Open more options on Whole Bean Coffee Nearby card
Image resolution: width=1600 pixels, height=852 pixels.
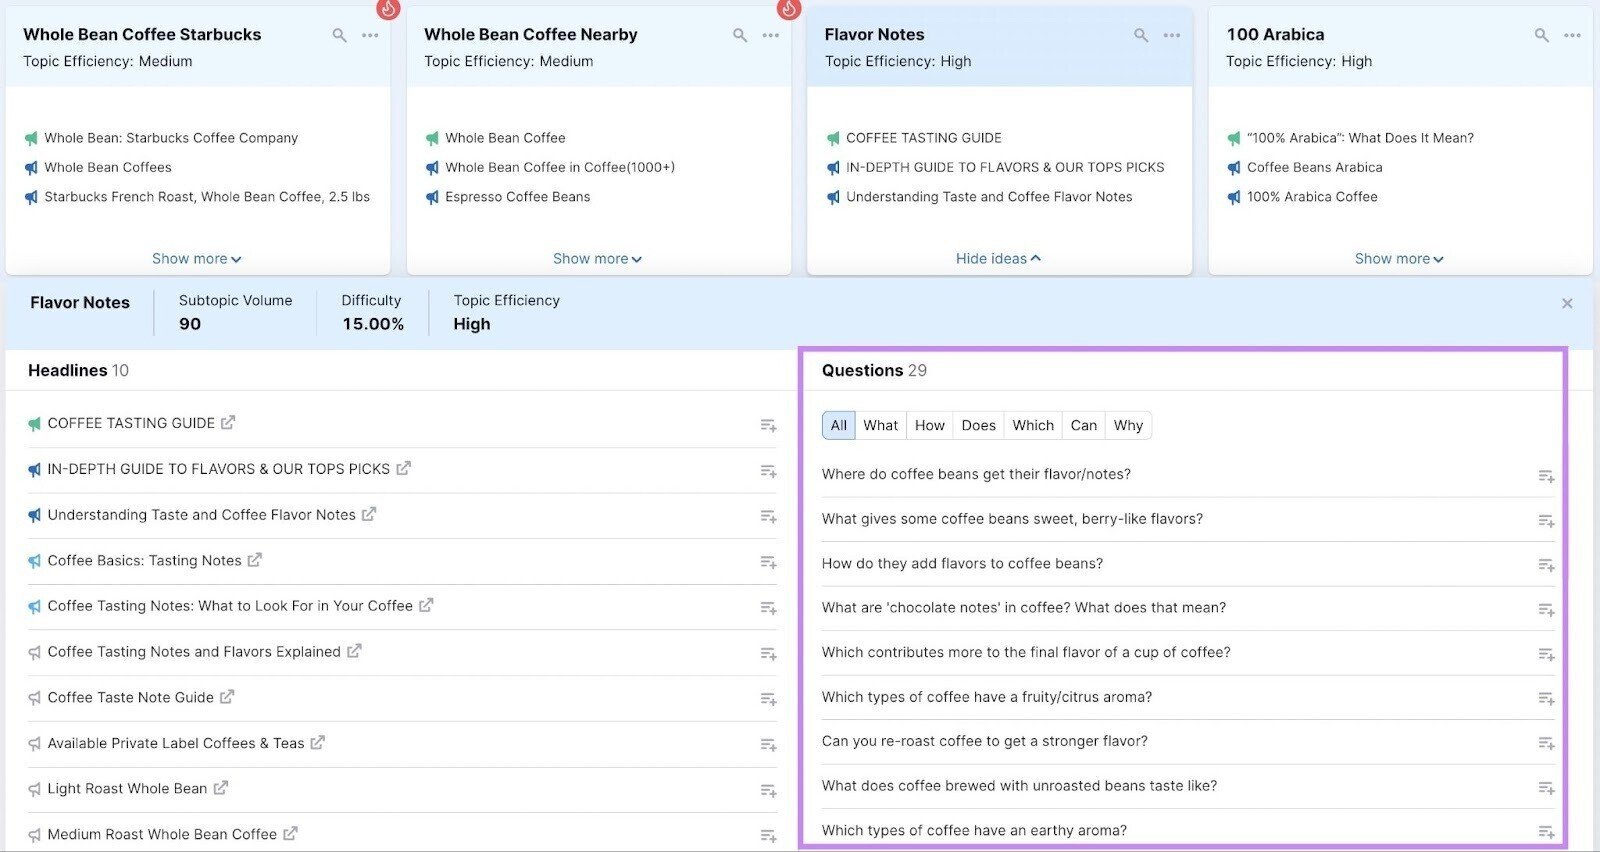771,35
